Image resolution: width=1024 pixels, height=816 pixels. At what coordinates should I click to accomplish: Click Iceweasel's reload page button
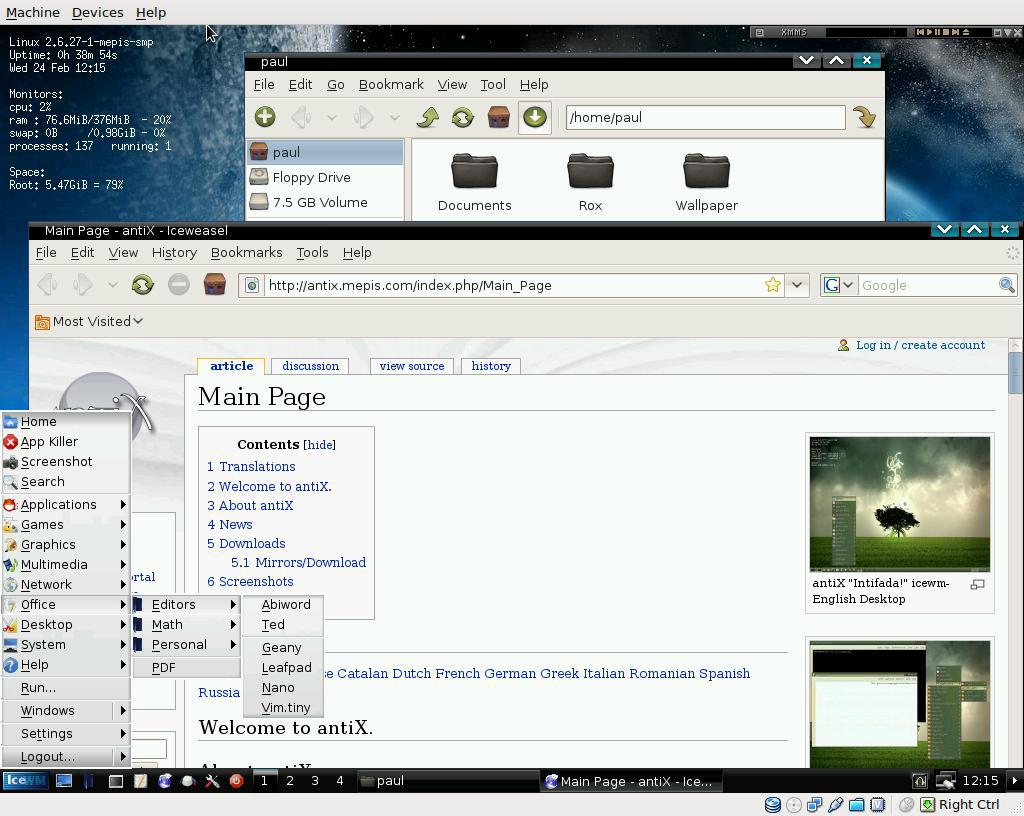[142, 285]
